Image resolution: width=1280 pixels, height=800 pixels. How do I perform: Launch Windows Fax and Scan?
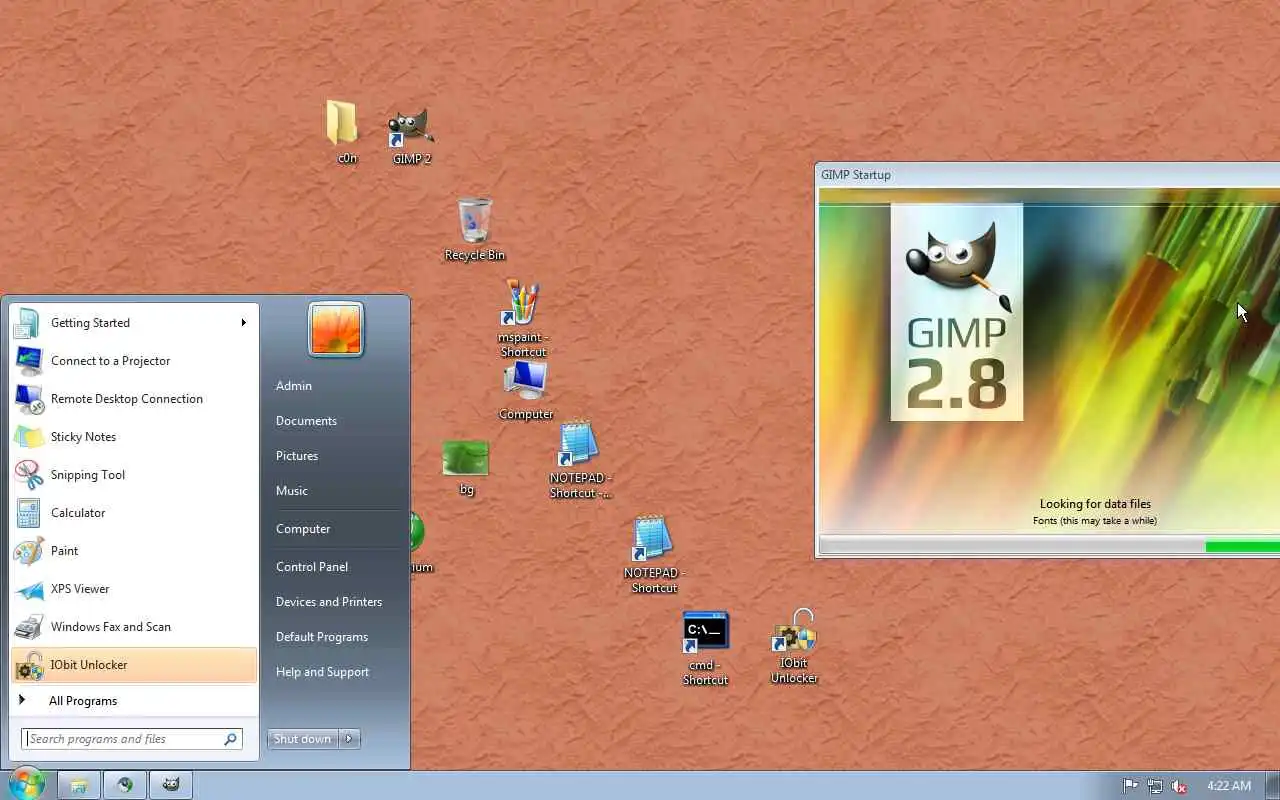[x=134, y=627]
